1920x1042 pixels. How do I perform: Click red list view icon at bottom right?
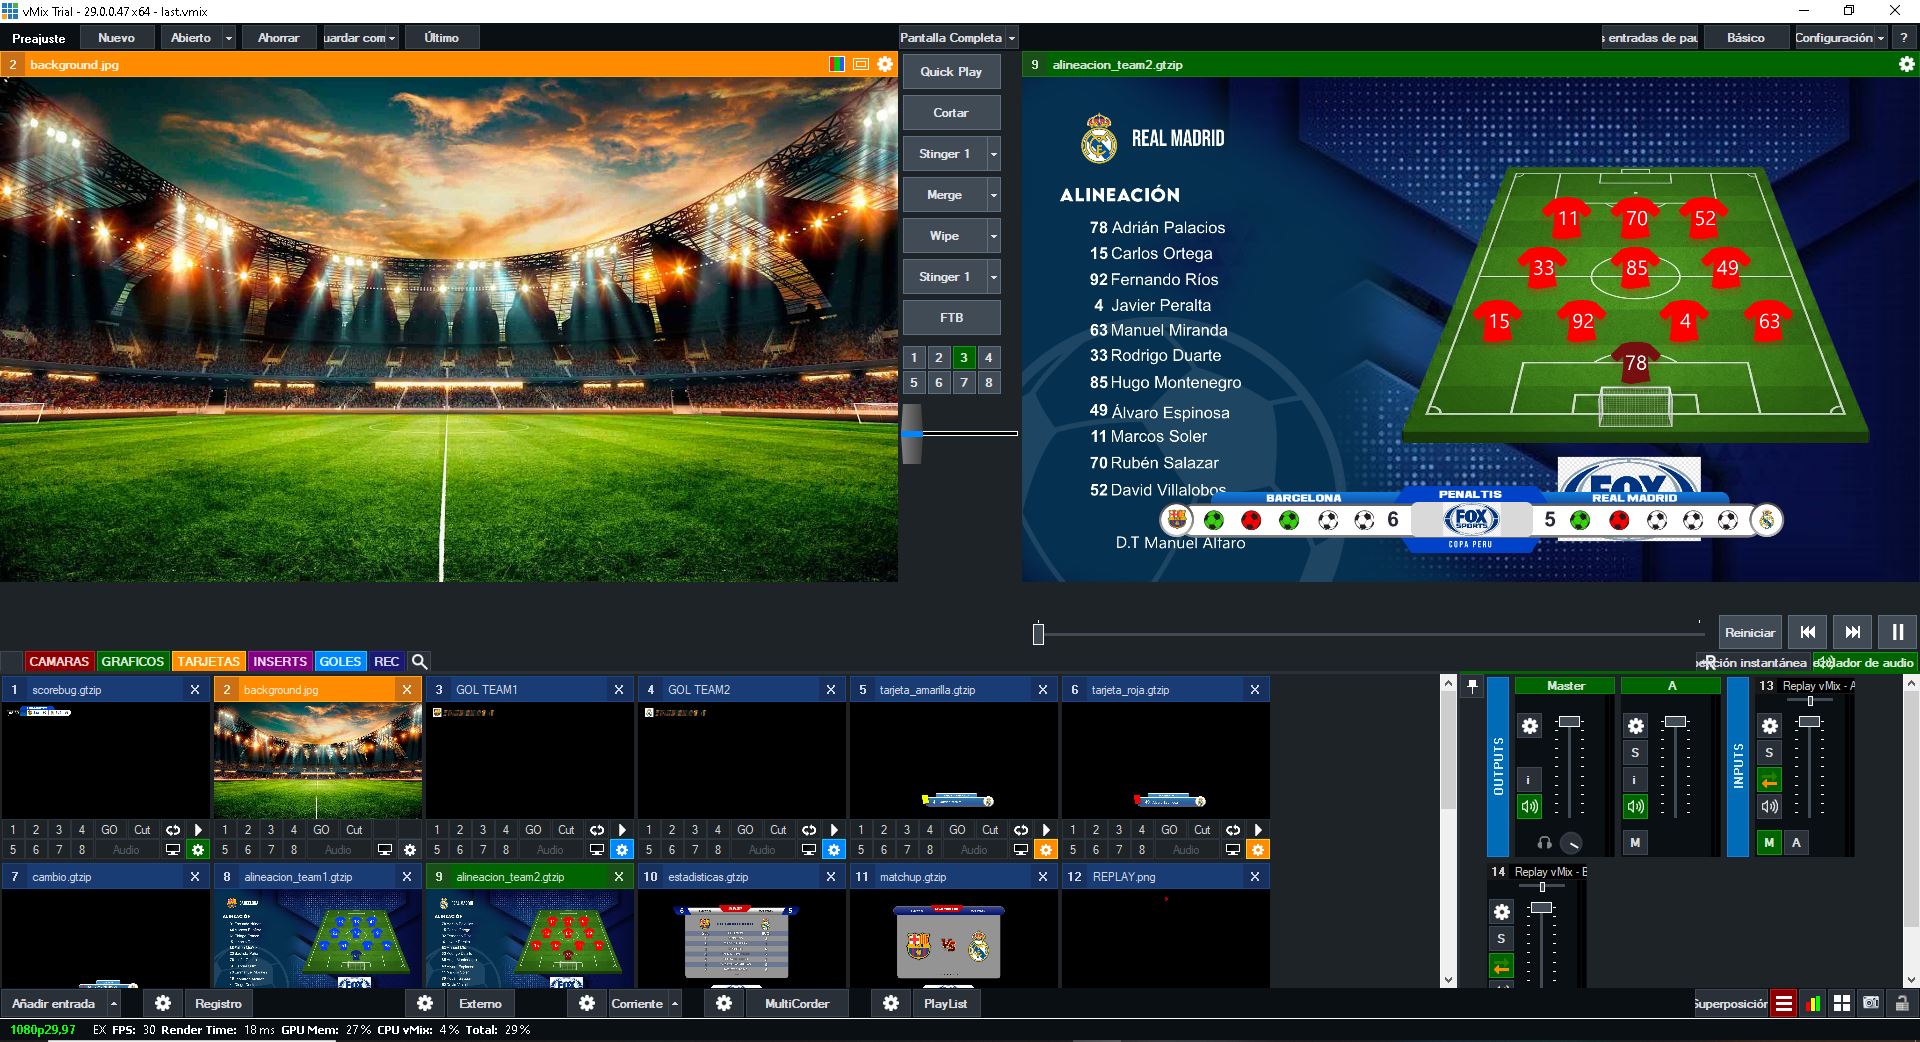[1784, 1004]
